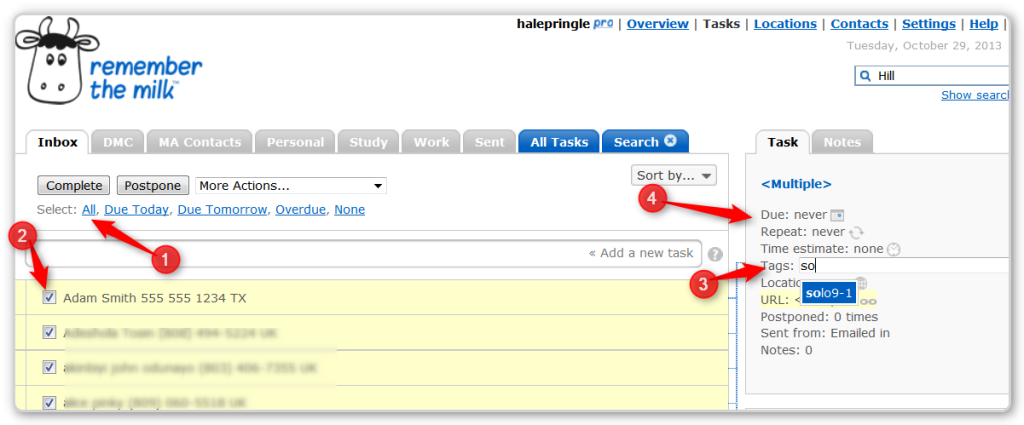
Task: Switch to the Inbox tab
Action: [x=57, y=142]
